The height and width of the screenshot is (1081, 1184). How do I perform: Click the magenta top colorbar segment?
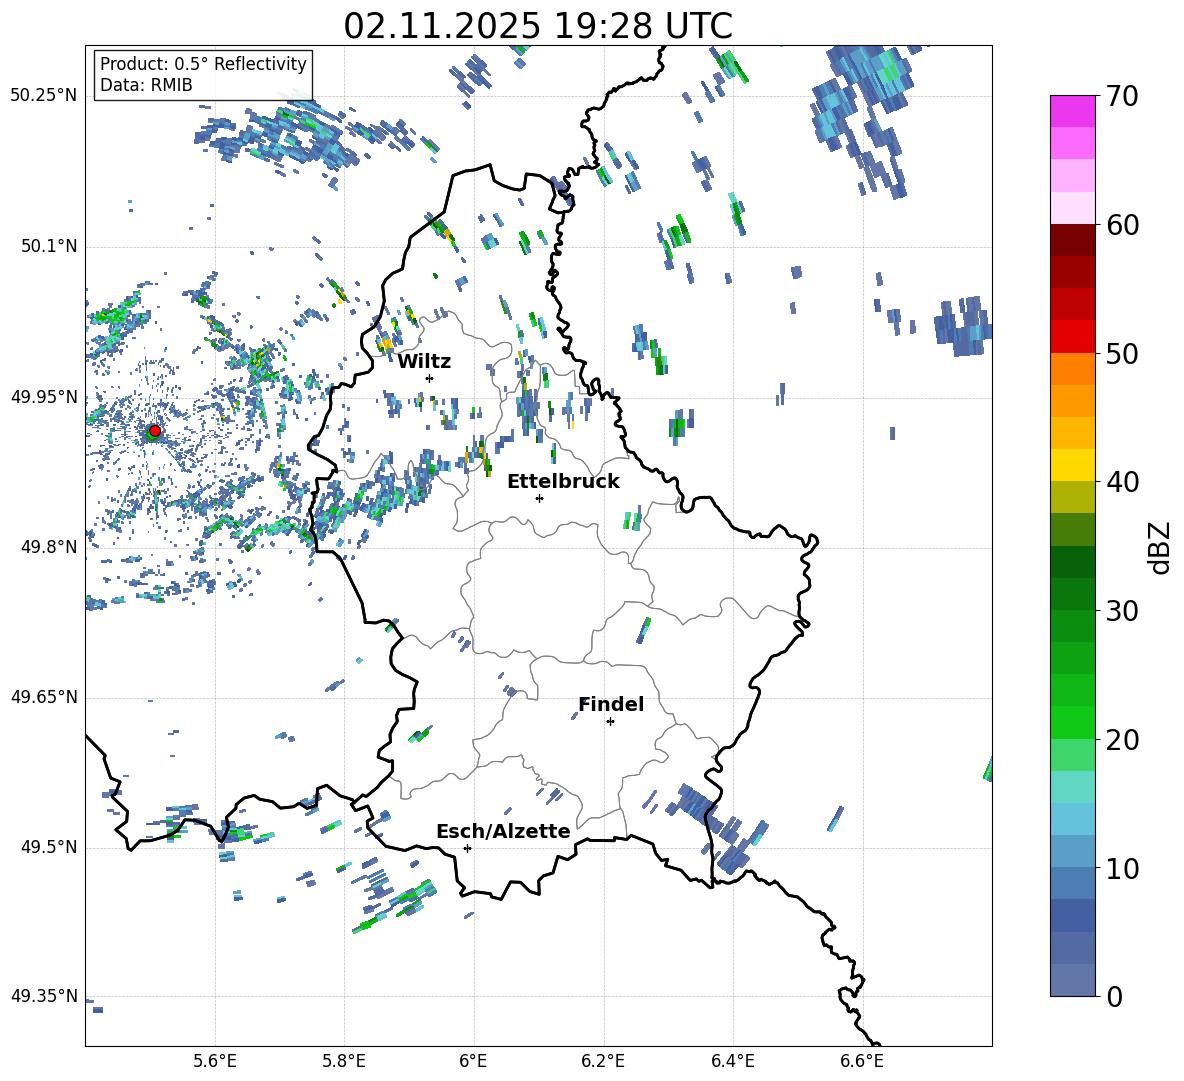coord(1072,111)
